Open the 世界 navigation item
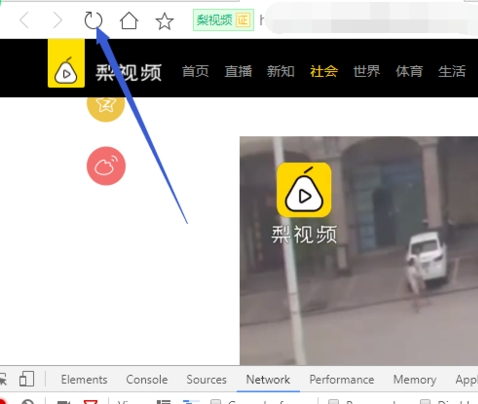478x404 pixels. (x=366, y=71)
